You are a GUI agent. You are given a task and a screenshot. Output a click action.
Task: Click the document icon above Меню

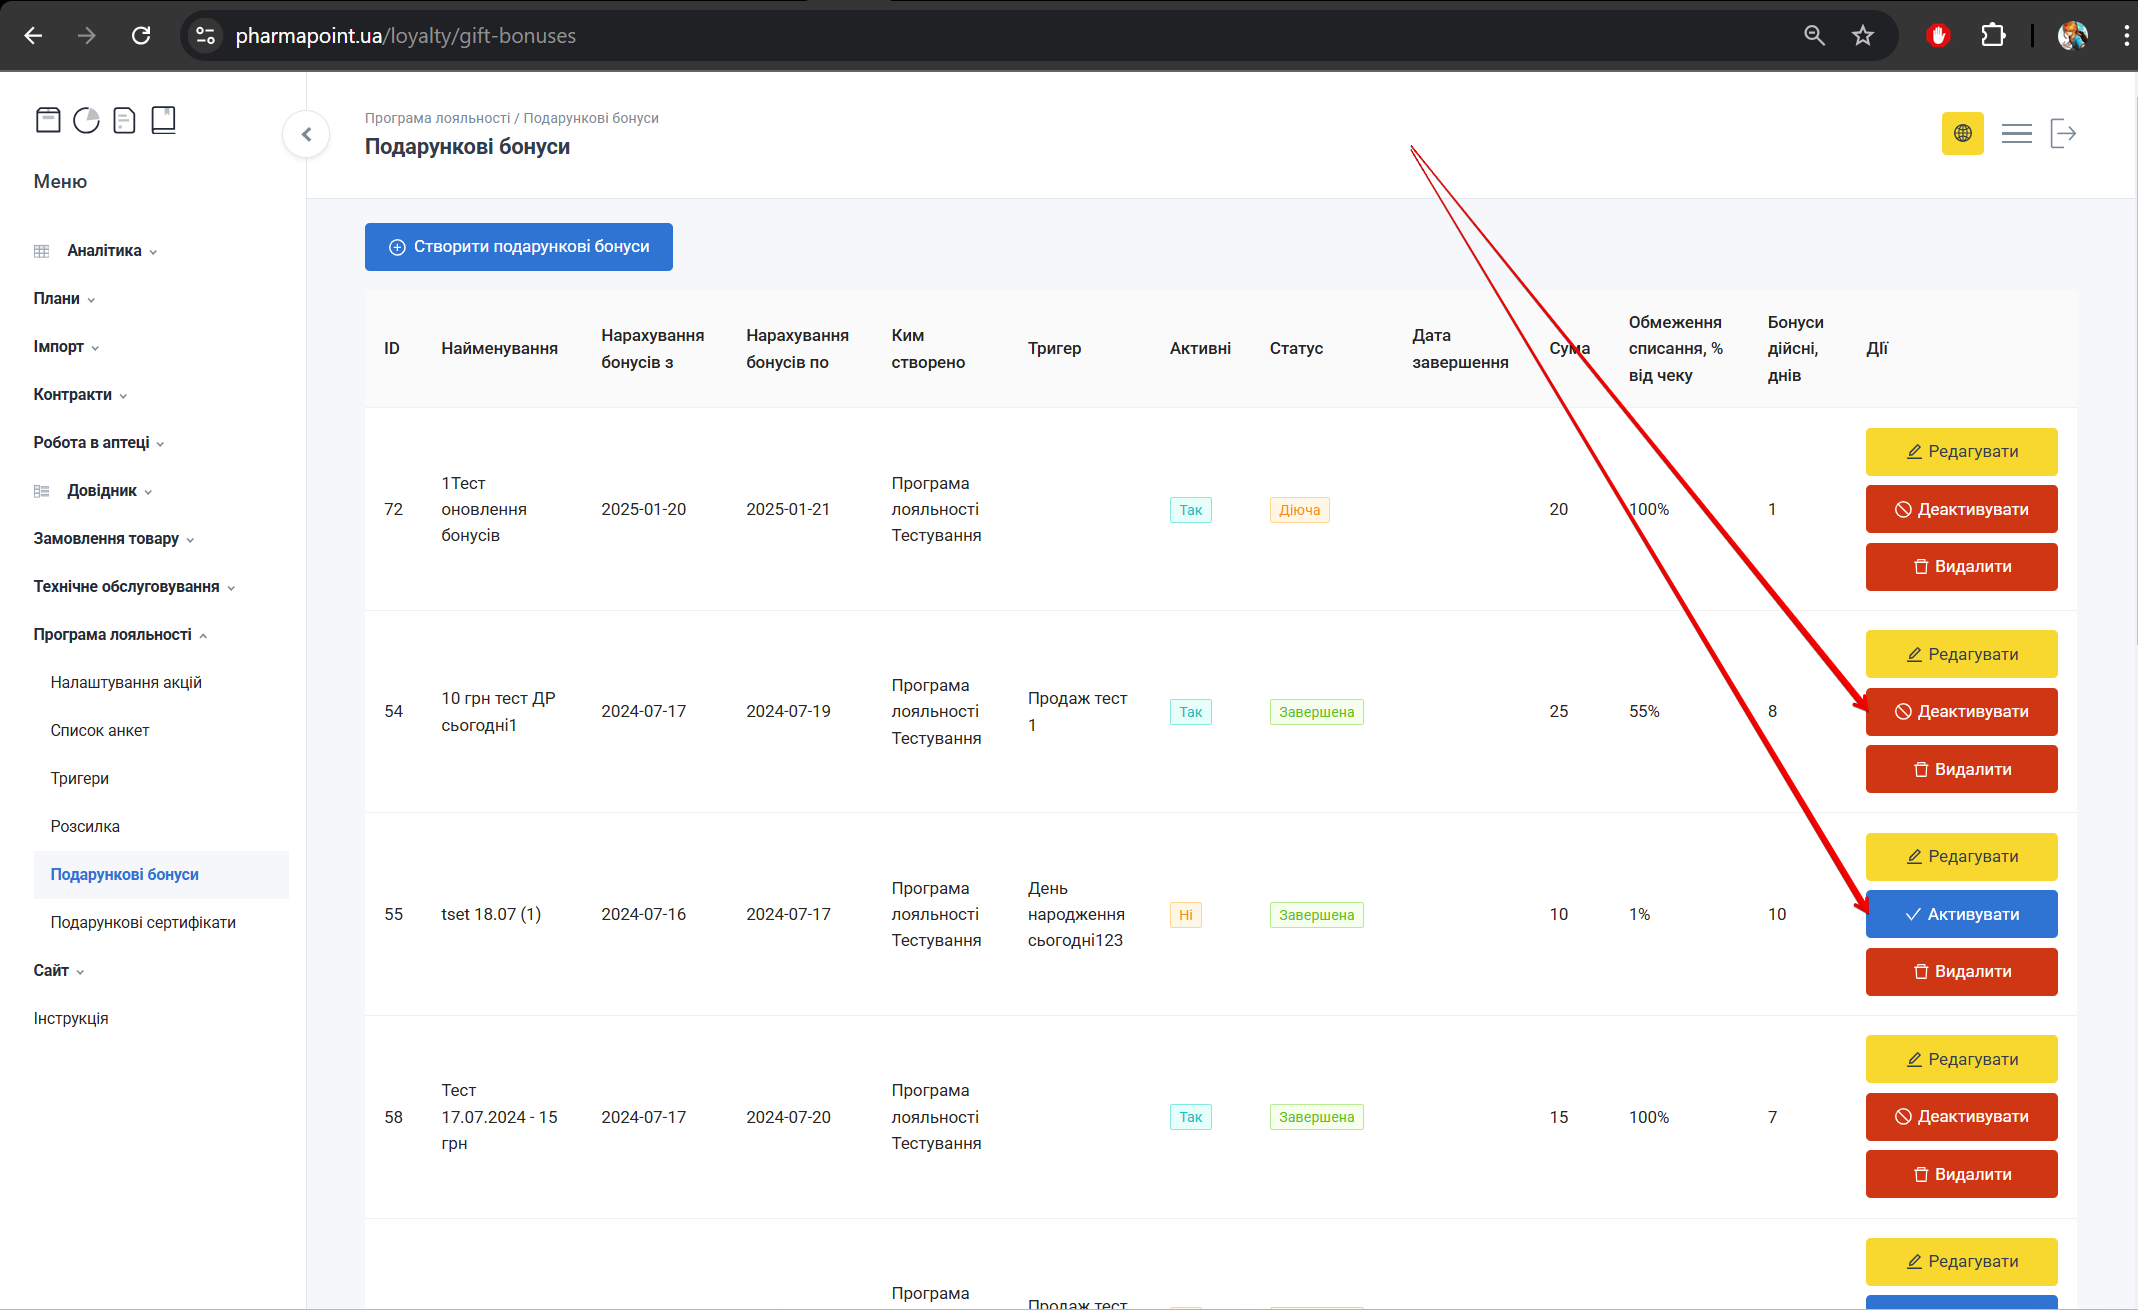click(124, 120)
